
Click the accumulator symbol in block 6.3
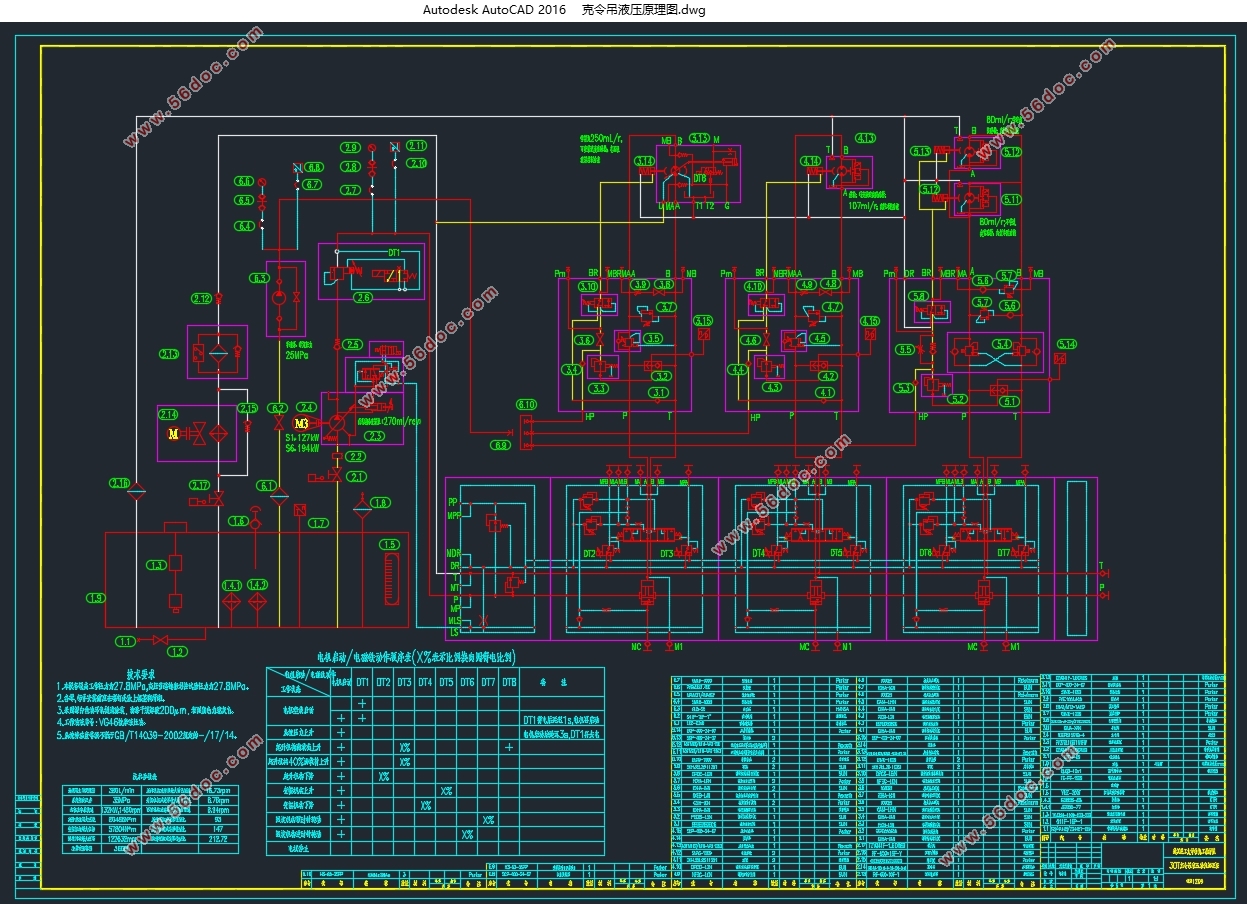click(280, 299)
